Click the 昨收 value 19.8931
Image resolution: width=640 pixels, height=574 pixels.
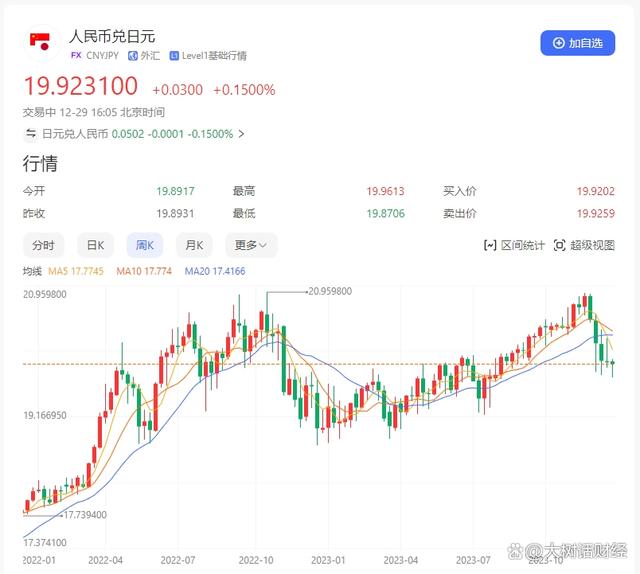pyautogui.click(x=176, y=213)
